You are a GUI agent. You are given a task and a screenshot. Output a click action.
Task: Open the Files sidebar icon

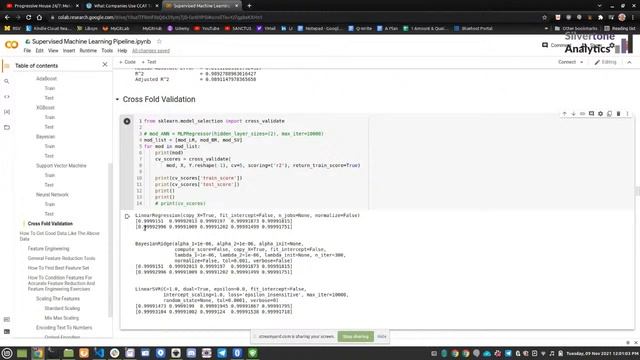[x=7, y=127]
